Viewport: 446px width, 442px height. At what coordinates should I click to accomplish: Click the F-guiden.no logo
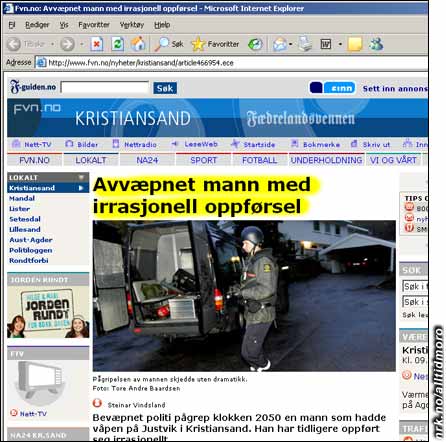(x=33, y=87)
